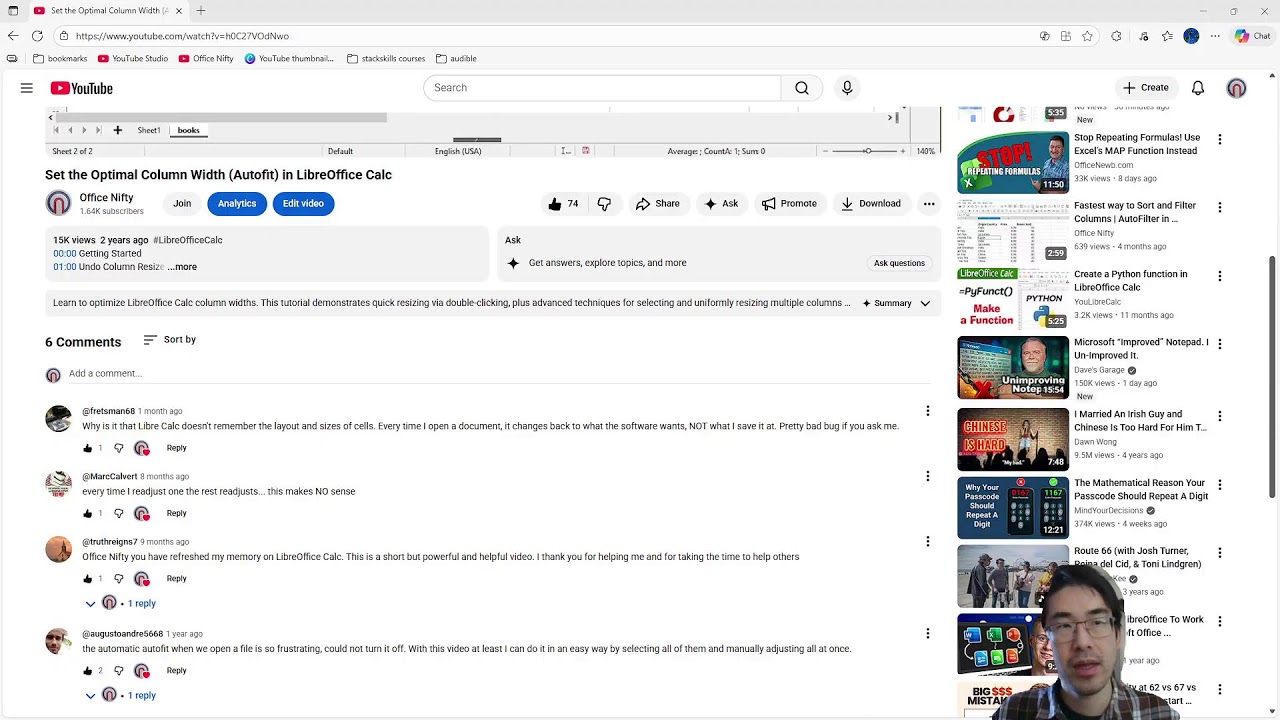The image size is (1280, 720).
Task: Open the YouTube guide hamburger menu
Action: tap(27, 88)
